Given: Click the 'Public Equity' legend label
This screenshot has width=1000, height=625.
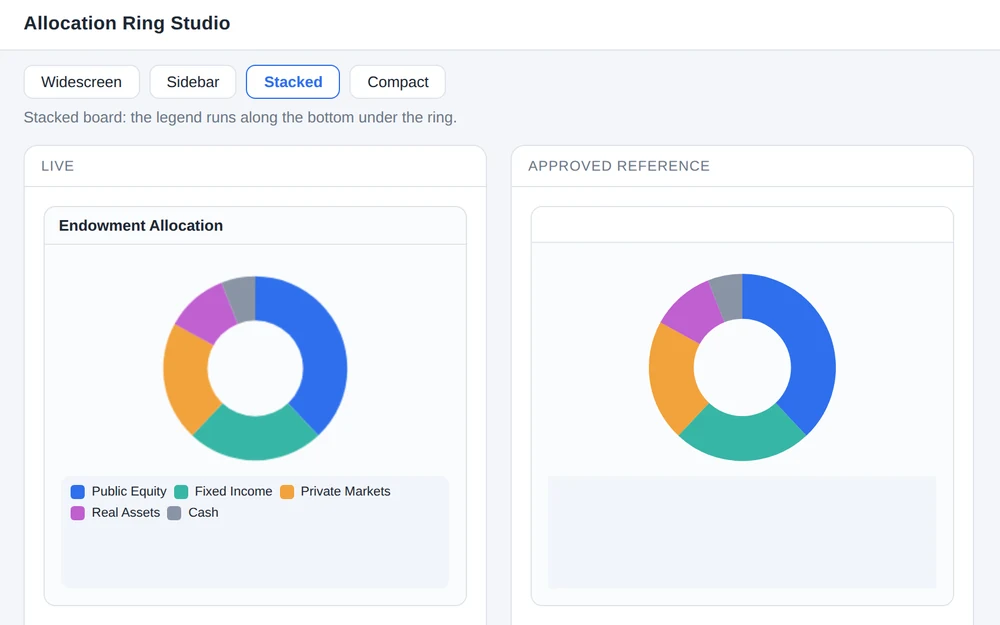Looking at the screenshot, I should pyautogui.click(x=129, y=491).
